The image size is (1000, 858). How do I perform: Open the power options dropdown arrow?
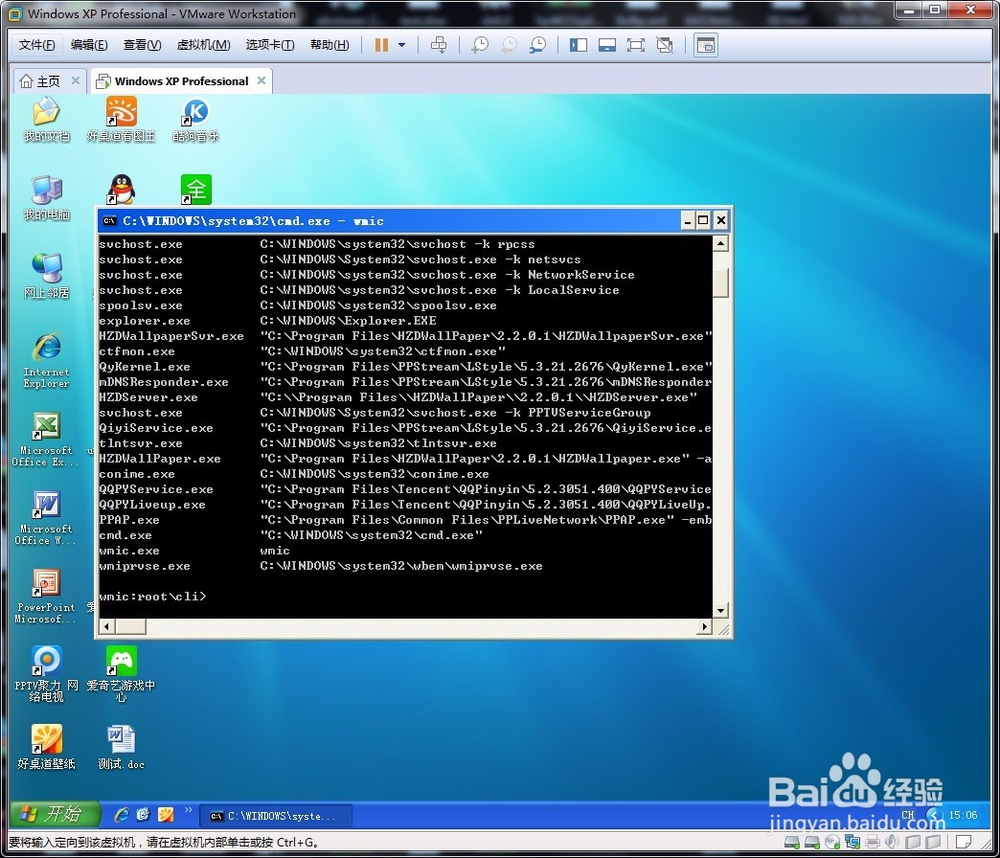click(x=402, y=45)
